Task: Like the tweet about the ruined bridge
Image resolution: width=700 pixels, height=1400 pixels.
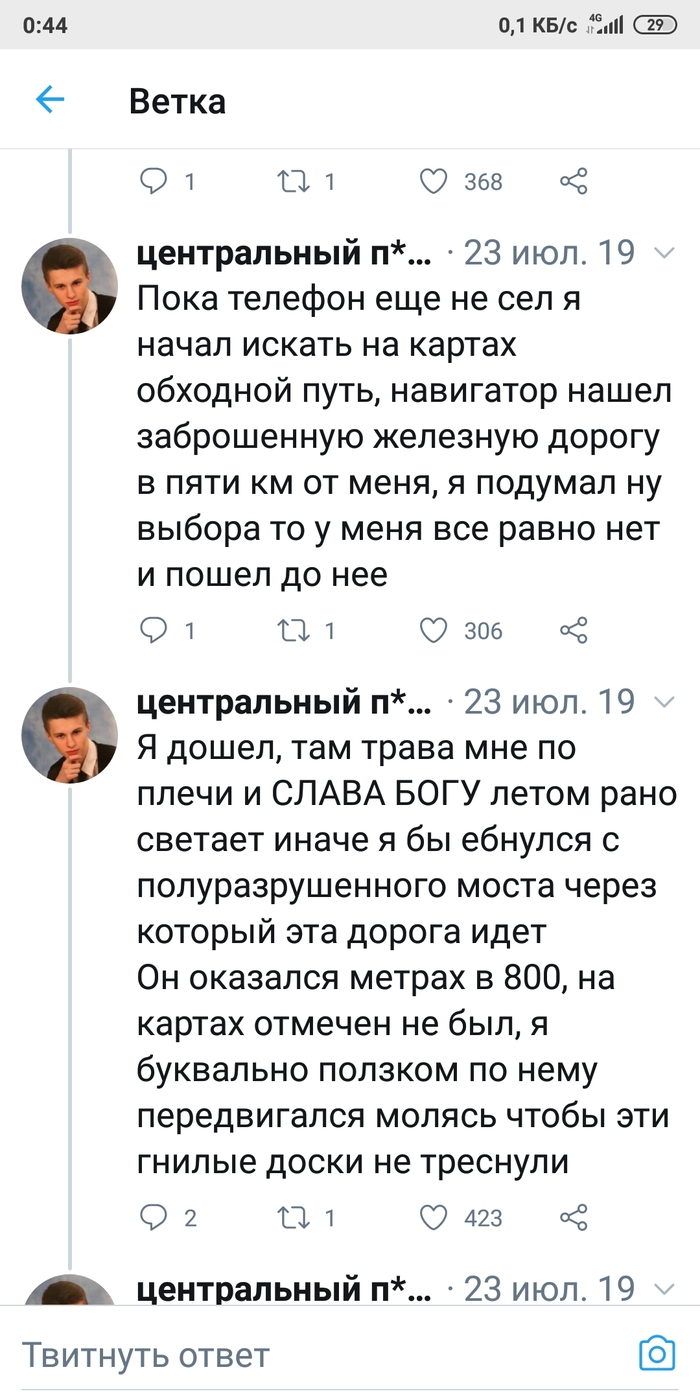Action: pyautogui.click(x=433, y=1217)
